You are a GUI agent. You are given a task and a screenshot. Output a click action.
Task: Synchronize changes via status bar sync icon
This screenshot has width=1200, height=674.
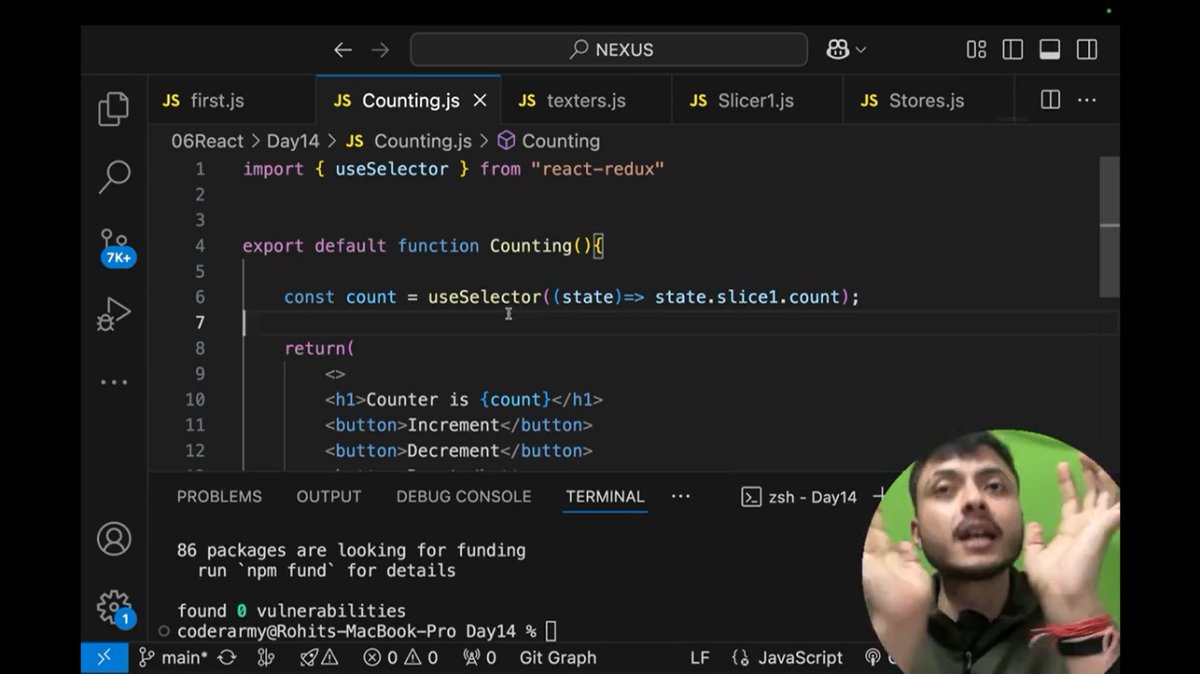227,657
